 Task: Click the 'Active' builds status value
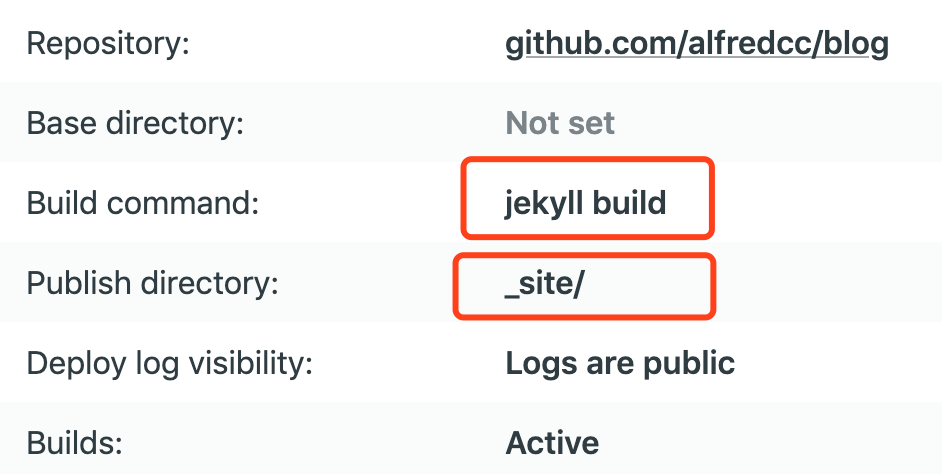point(553,442)
